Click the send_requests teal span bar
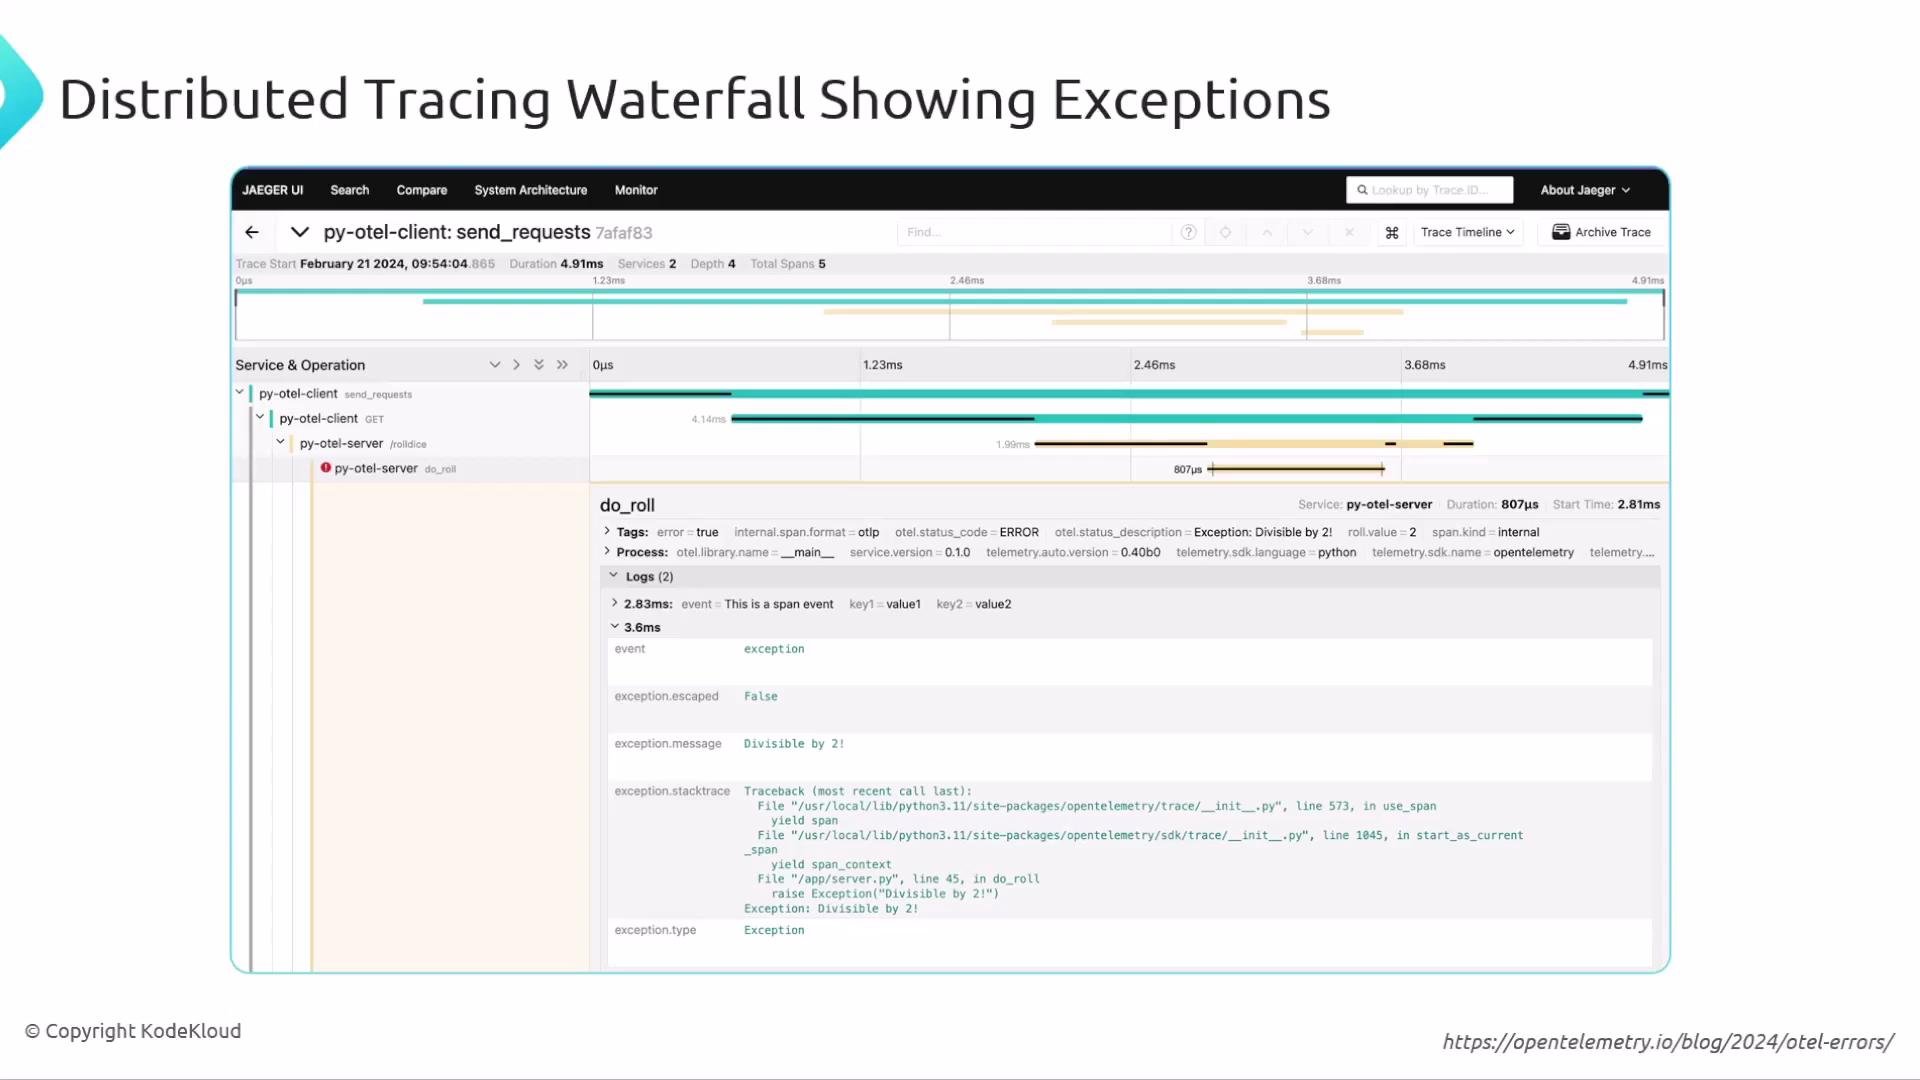 point(1129,394)
